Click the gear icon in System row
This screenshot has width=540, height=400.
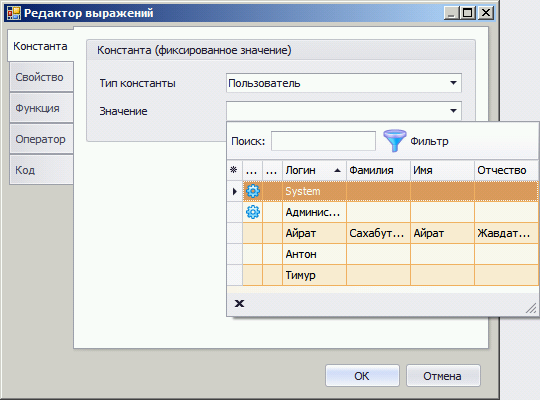click(x=253, y=191)
